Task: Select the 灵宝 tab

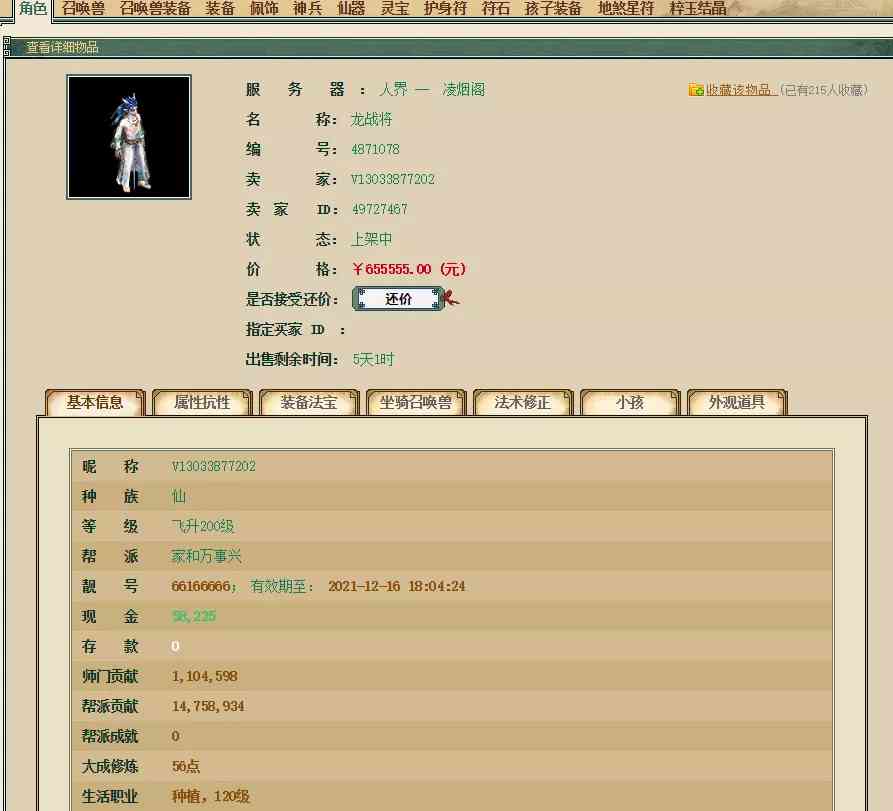Action: click(x=395, y=9)
